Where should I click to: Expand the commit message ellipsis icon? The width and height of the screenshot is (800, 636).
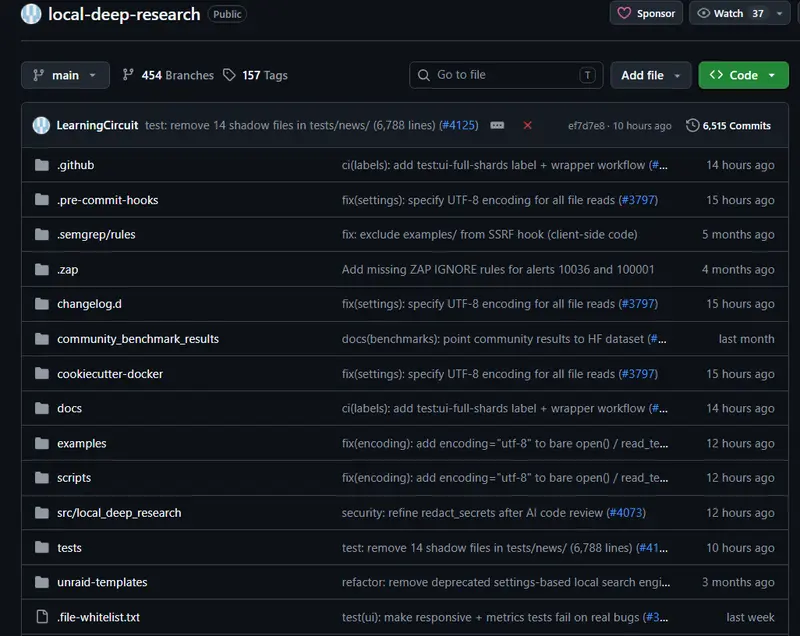(x=497, y=125)
